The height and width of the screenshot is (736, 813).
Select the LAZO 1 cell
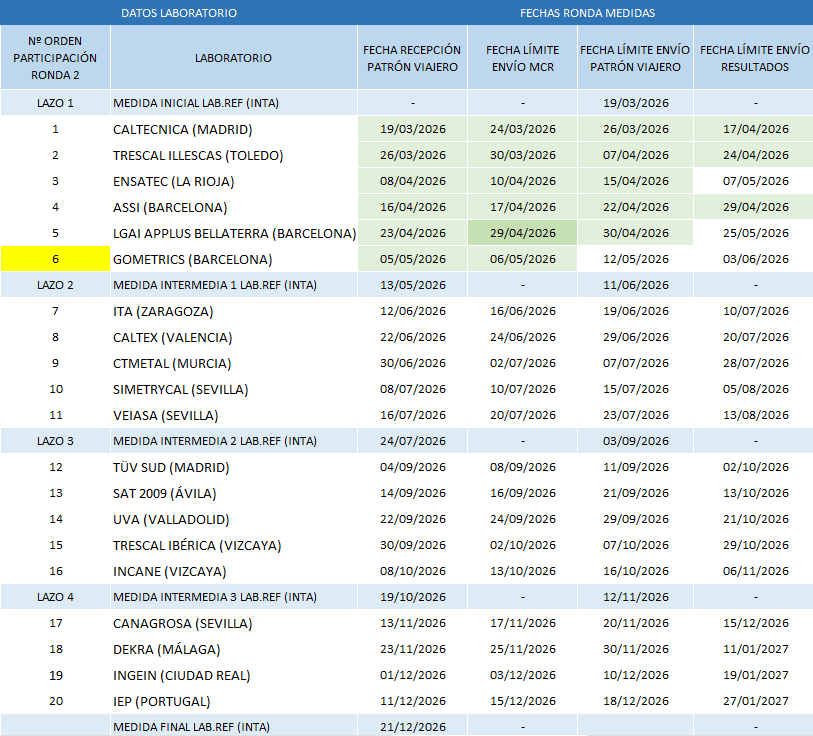pyautogui.click(x=55, y=103)
